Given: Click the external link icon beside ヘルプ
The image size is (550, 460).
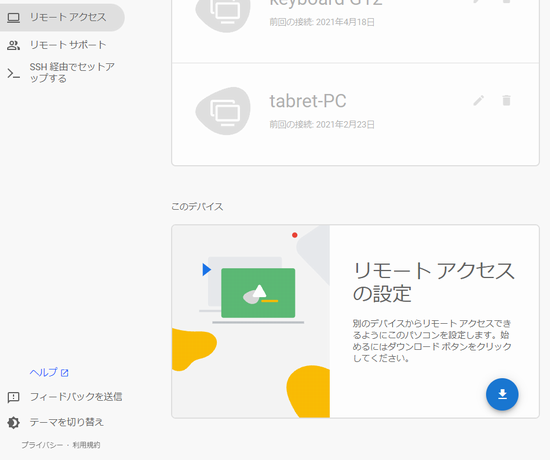Looking at the screenshot, I should point(65,373).
